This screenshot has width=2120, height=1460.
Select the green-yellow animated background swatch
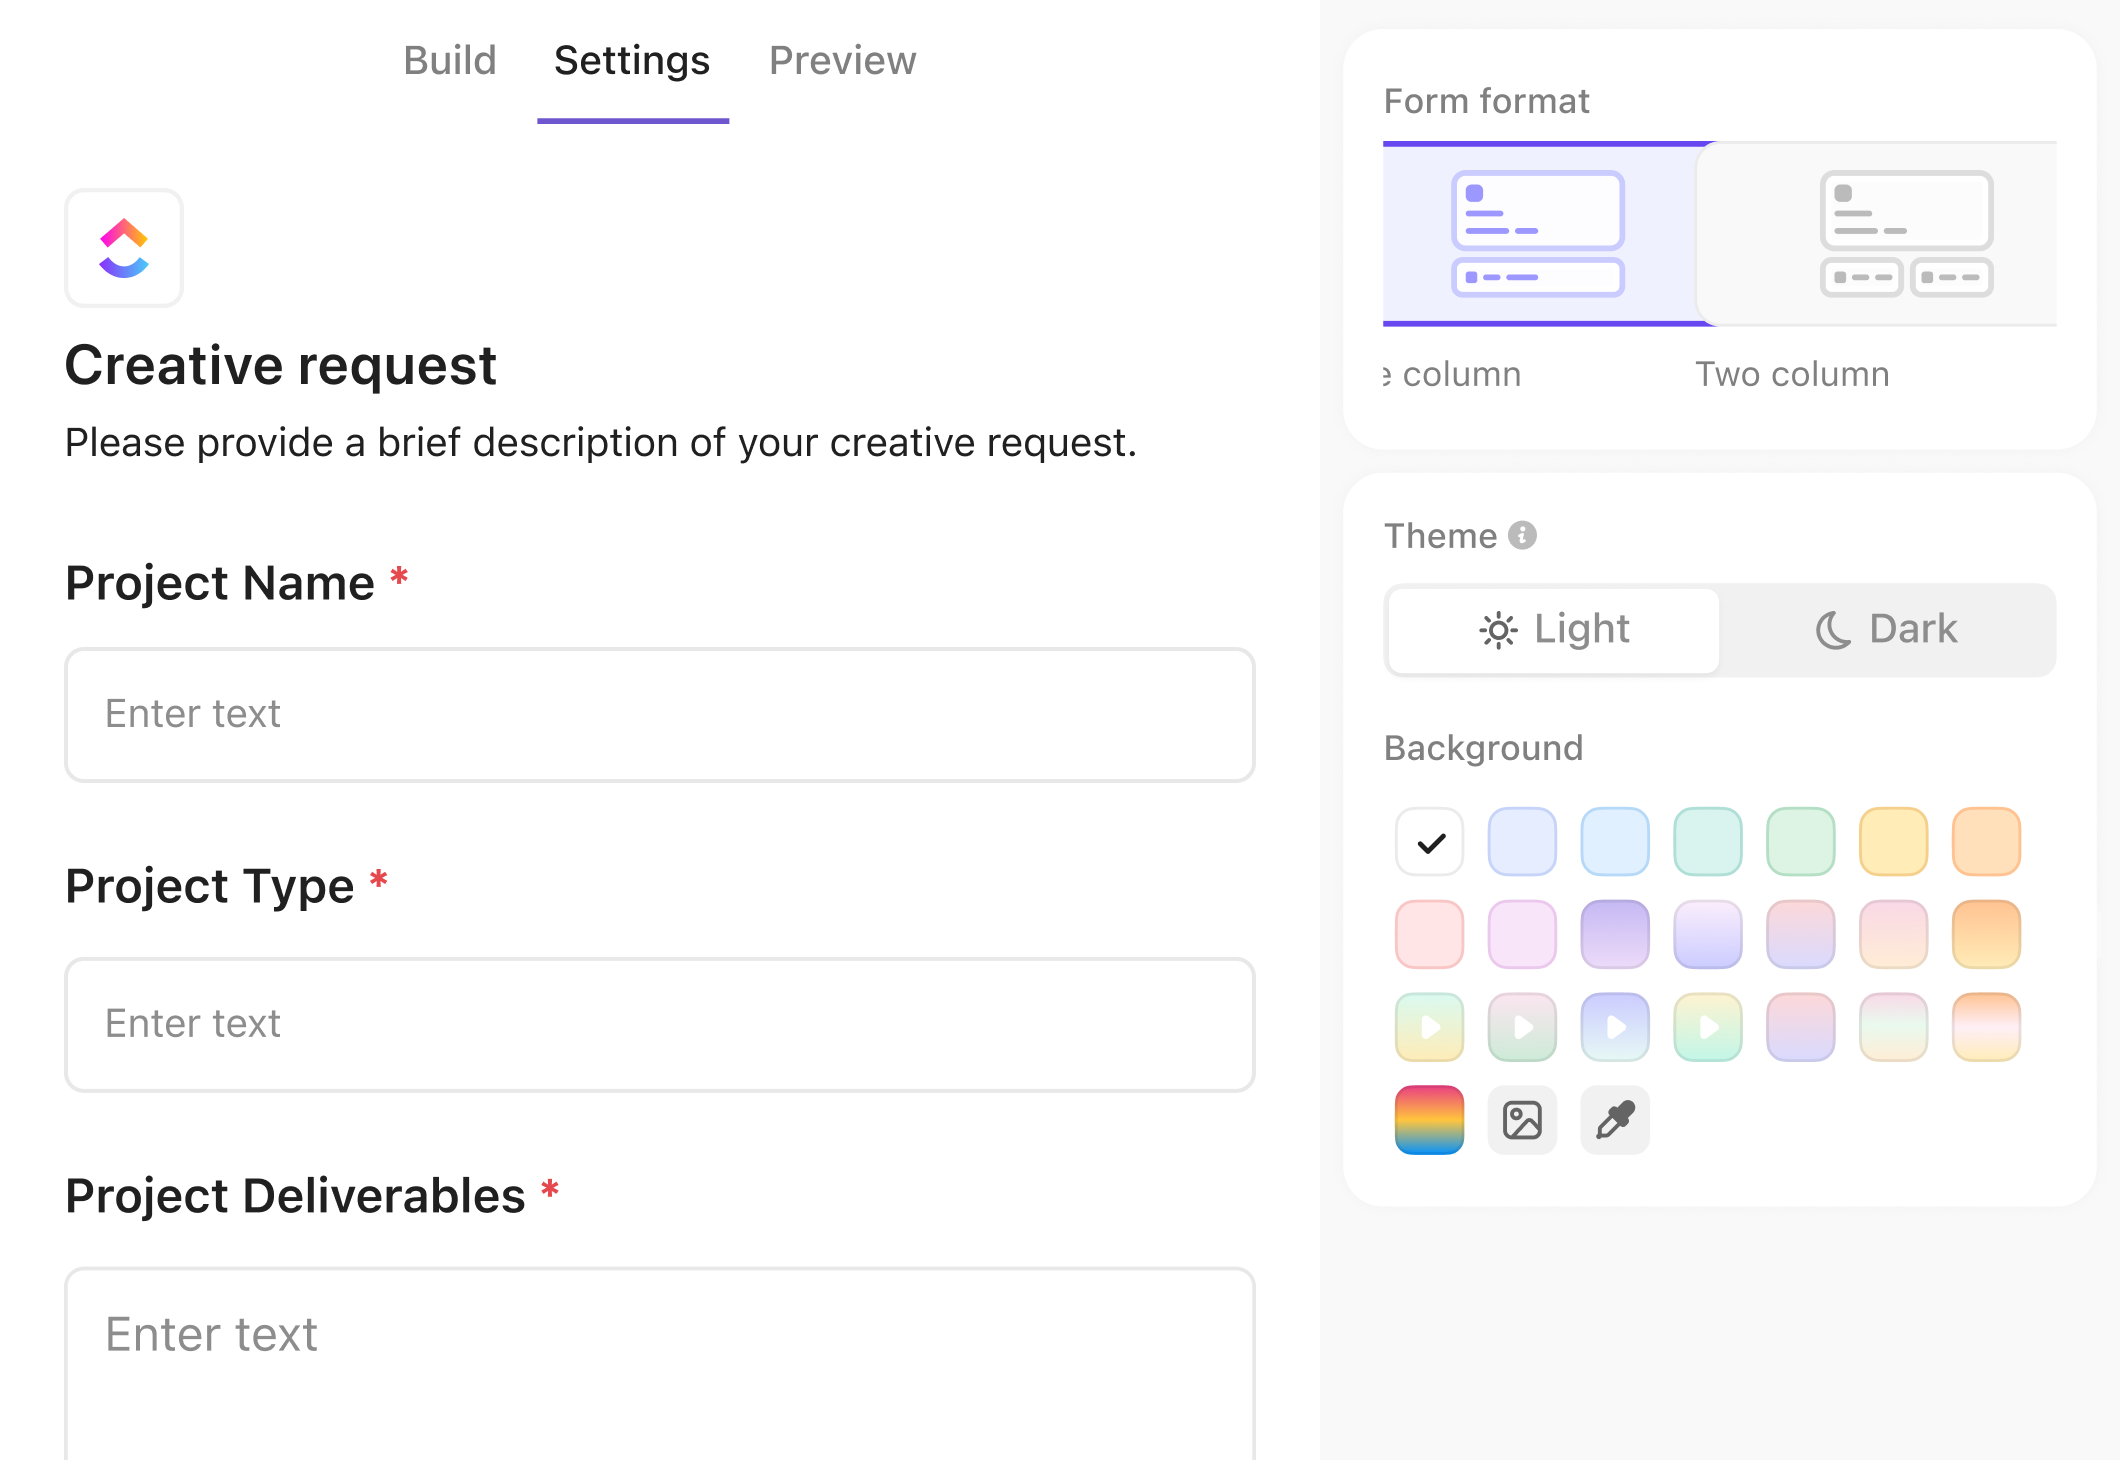pos(1430,1027)
